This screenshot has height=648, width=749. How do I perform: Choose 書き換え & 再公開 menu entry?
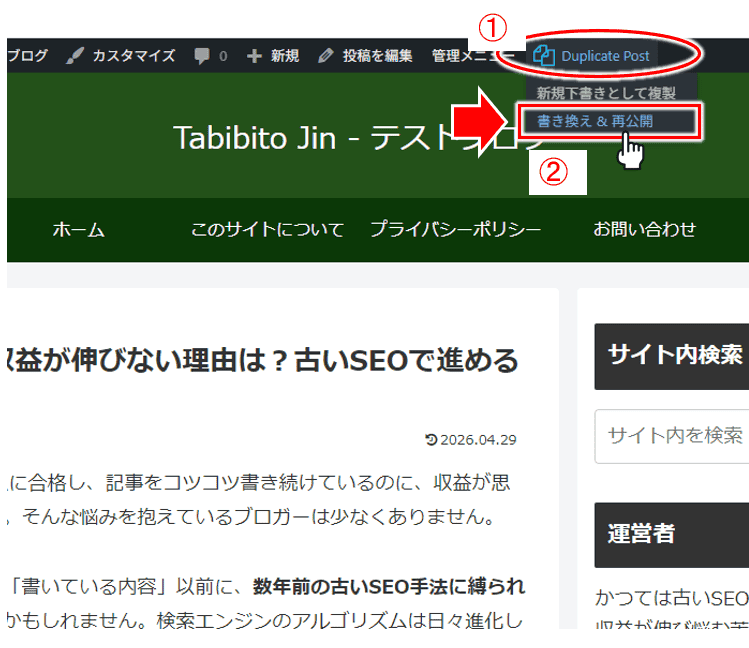pos(595,121)
